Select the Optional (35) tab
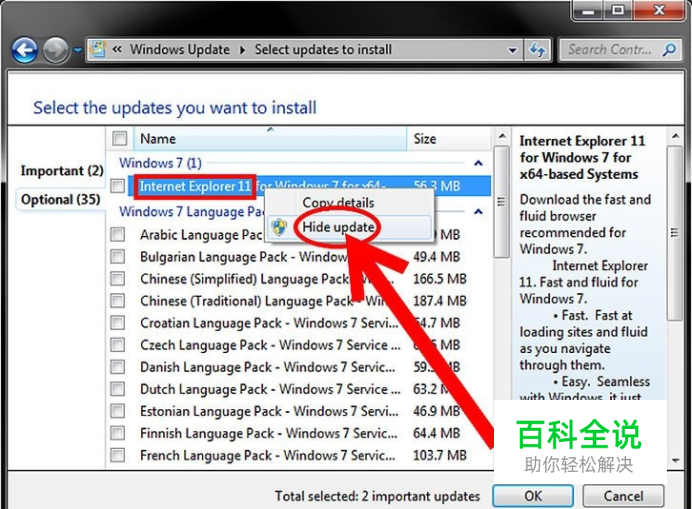692x509 pixels. 61,200
